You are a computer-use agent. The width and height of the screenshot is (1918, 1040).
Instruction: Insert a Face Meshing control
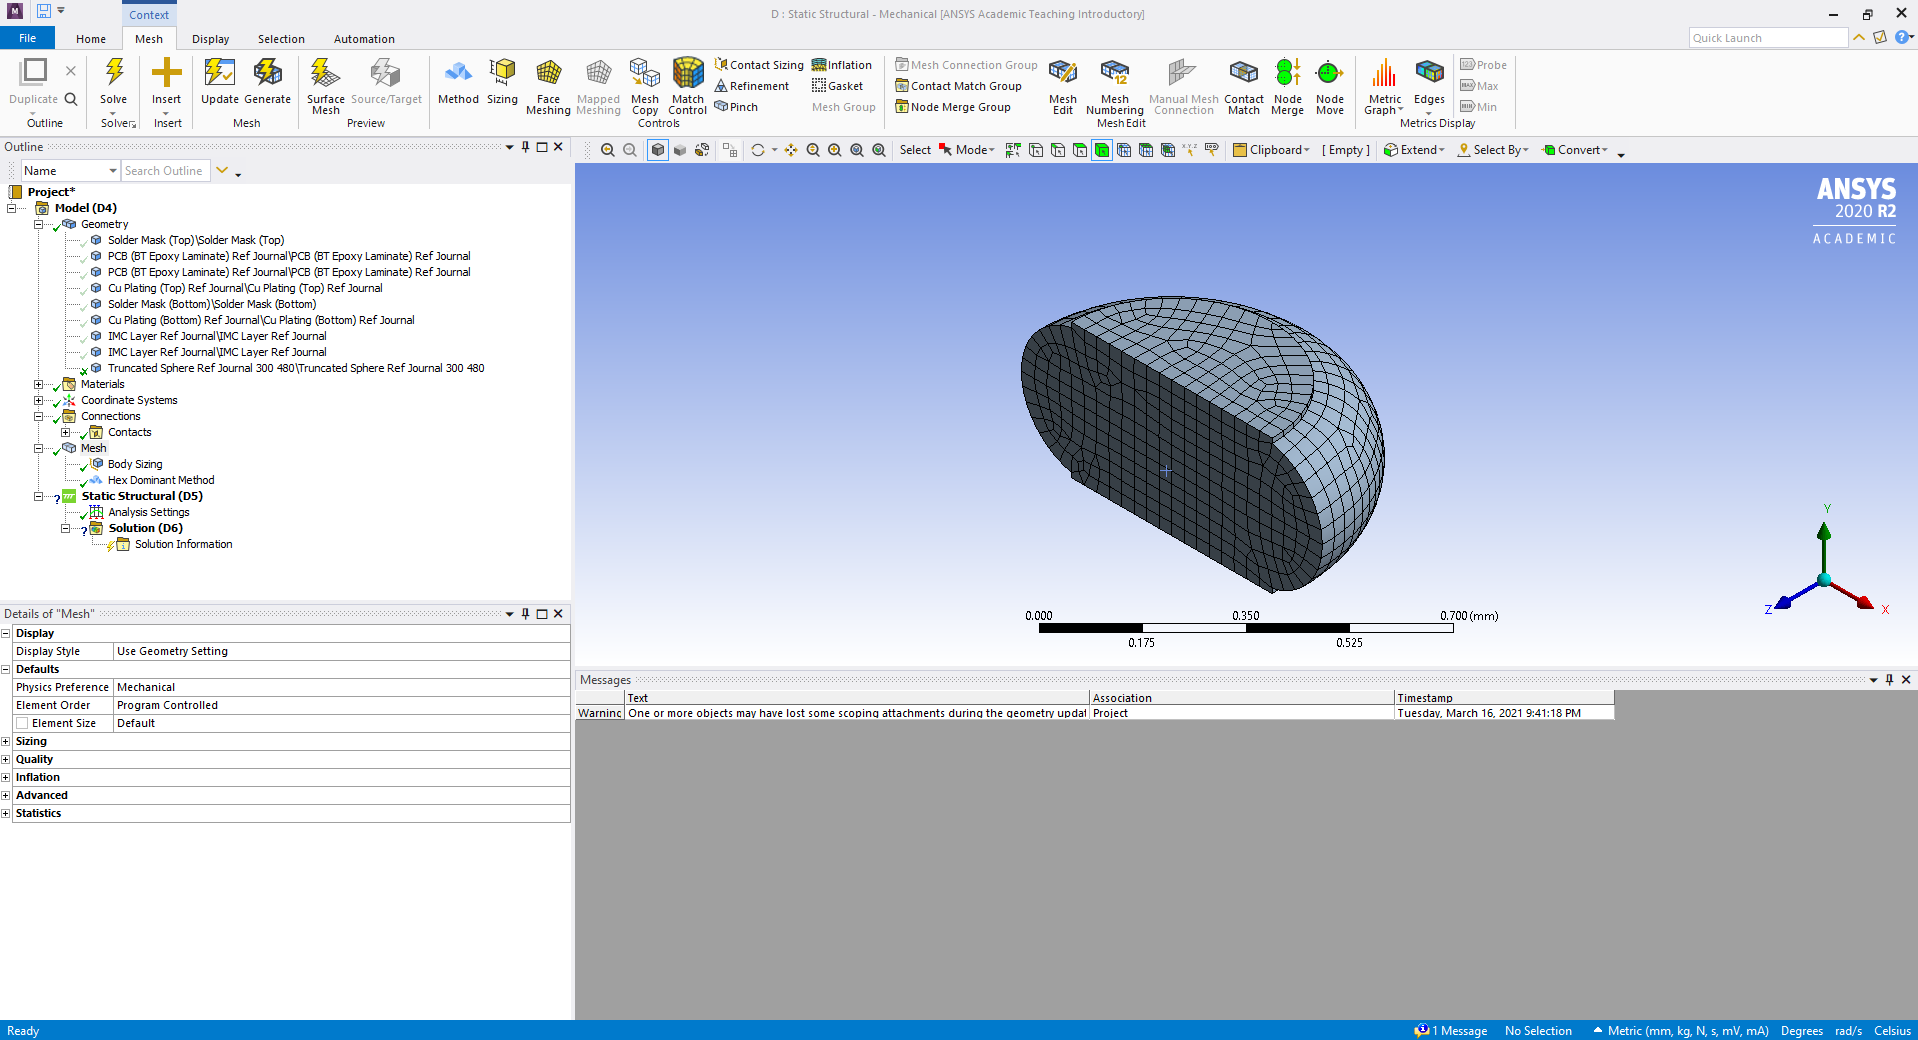coord(548,85)
